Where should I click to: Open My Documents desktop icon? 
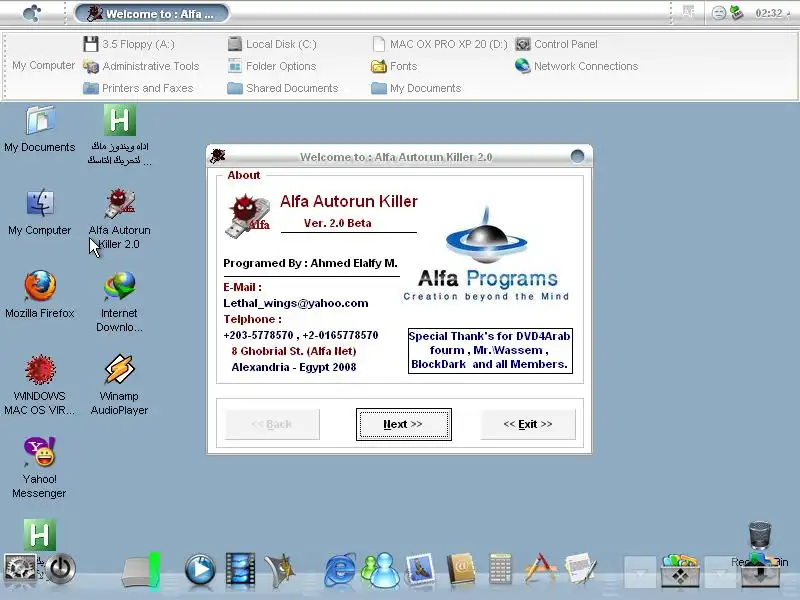(x=40, y=129)
